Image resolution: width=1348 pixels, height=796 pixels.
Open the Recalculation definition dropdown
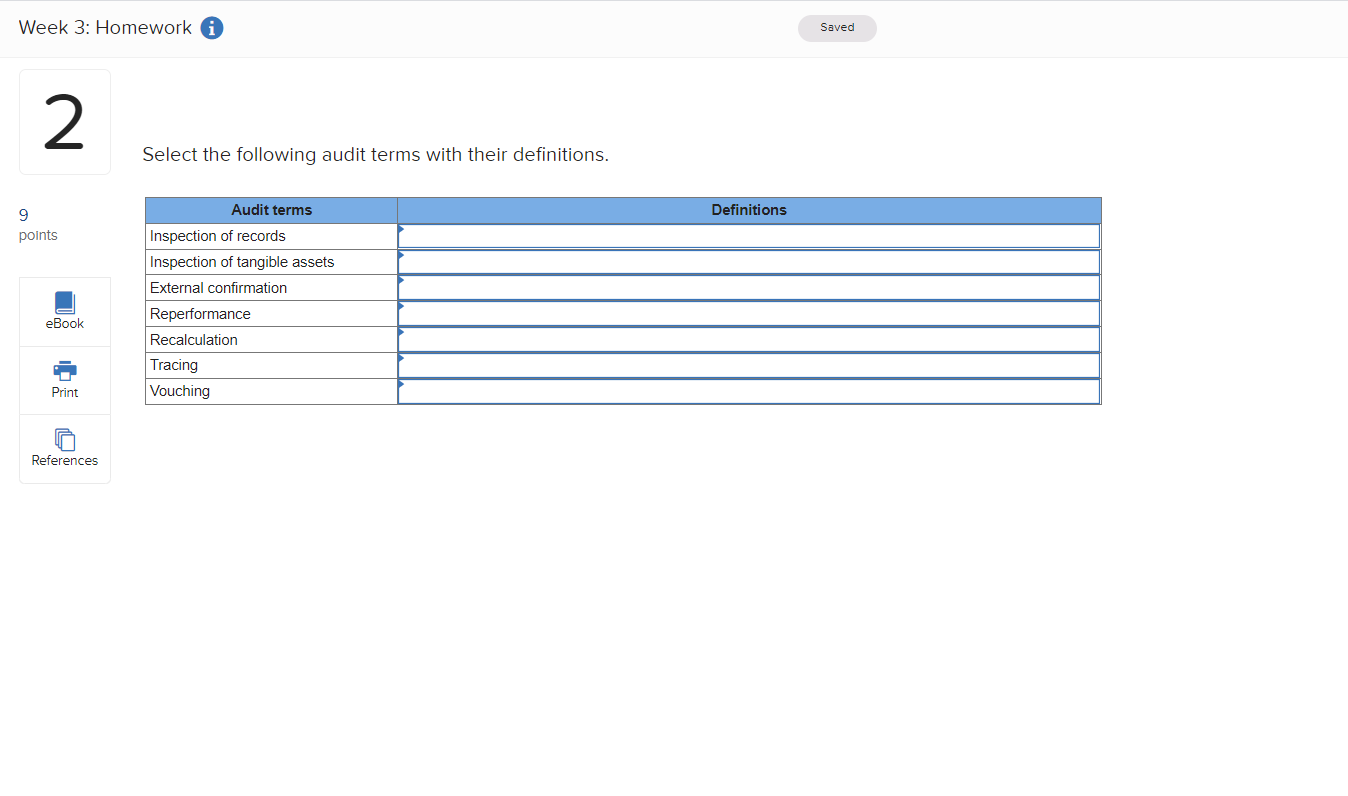pyautogui.click(x=748, y=339)
